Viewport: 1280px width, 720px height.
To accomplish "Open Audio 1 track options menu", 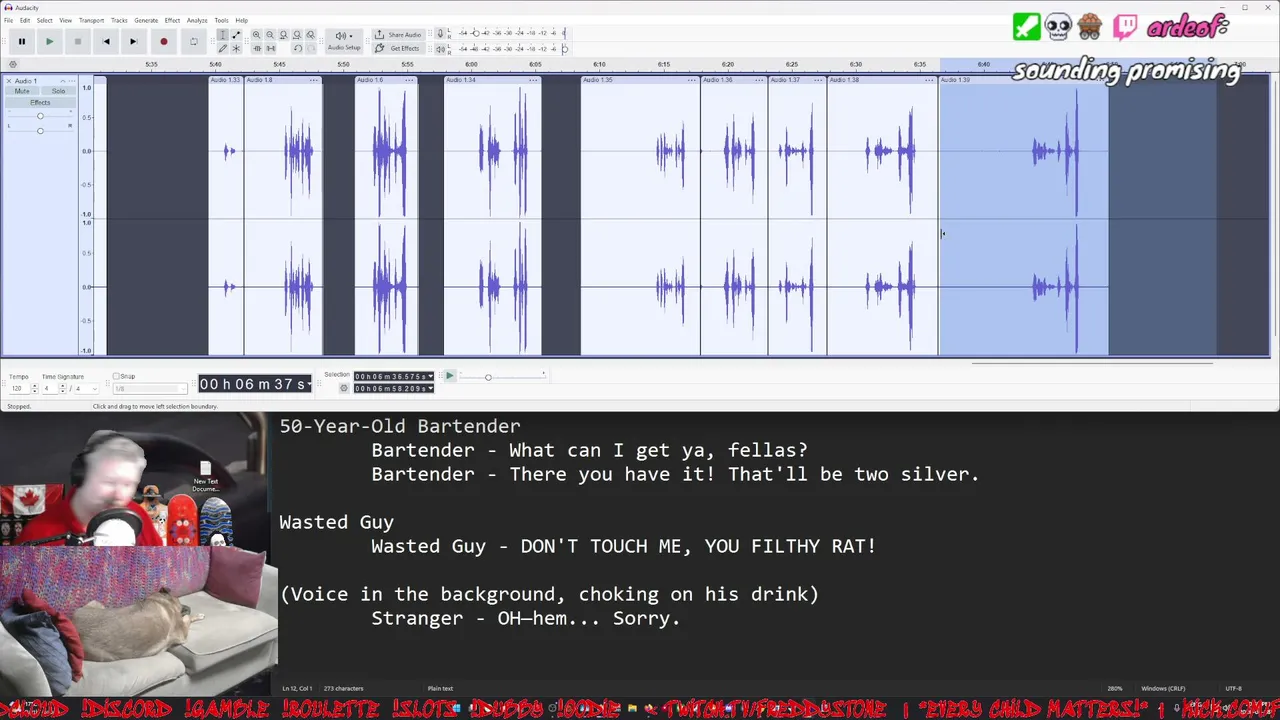I will 72,81.
